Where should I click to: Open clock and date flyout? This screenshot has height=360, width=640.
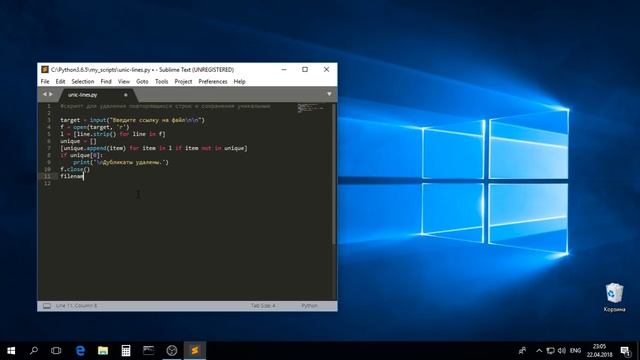pyautogui.click(x=599, y=350)
